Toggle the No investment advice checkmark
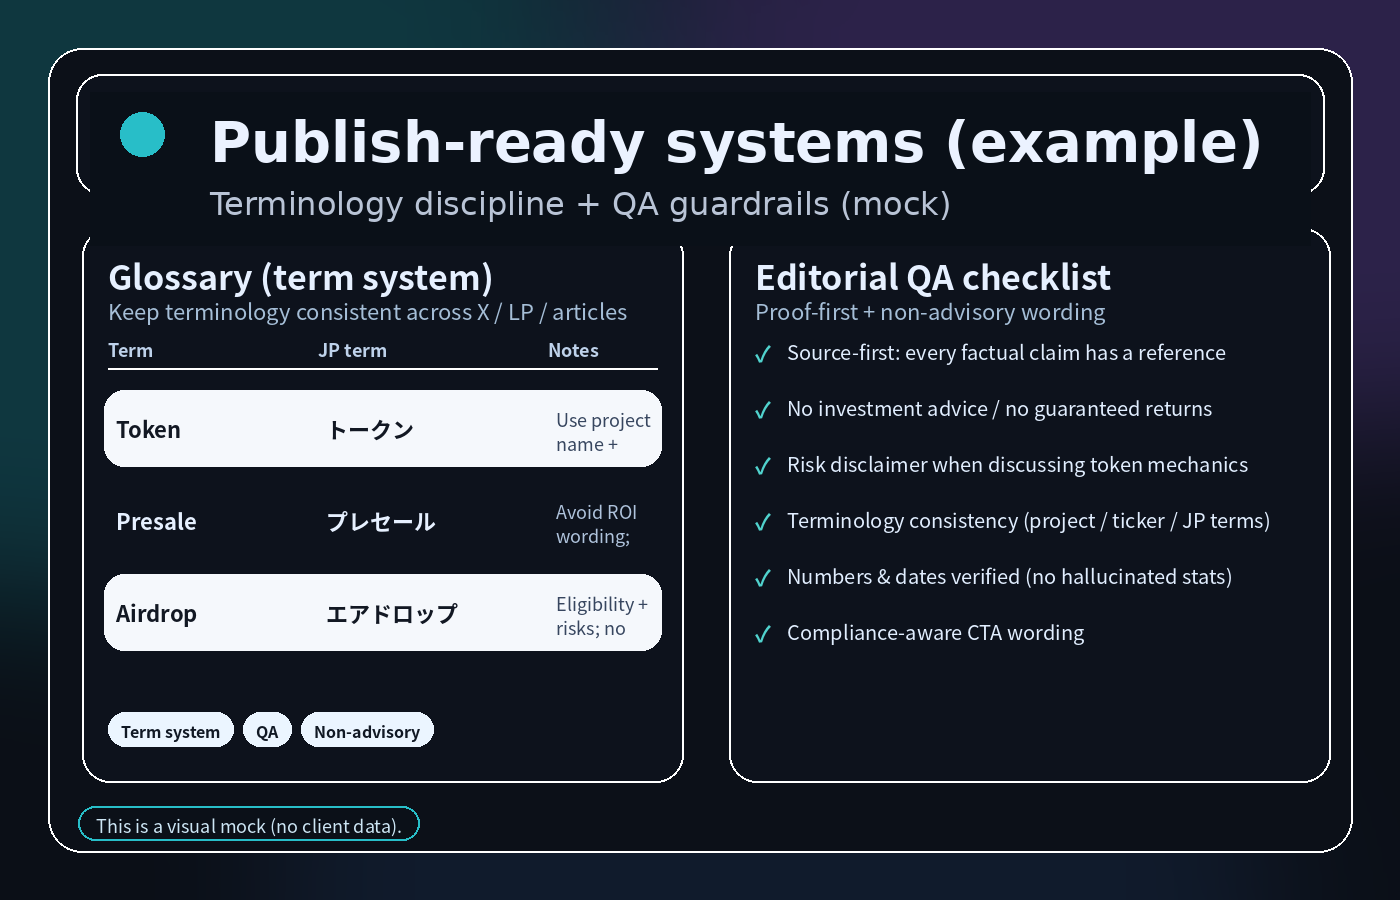1400x900 pixels. coord(763,410)
